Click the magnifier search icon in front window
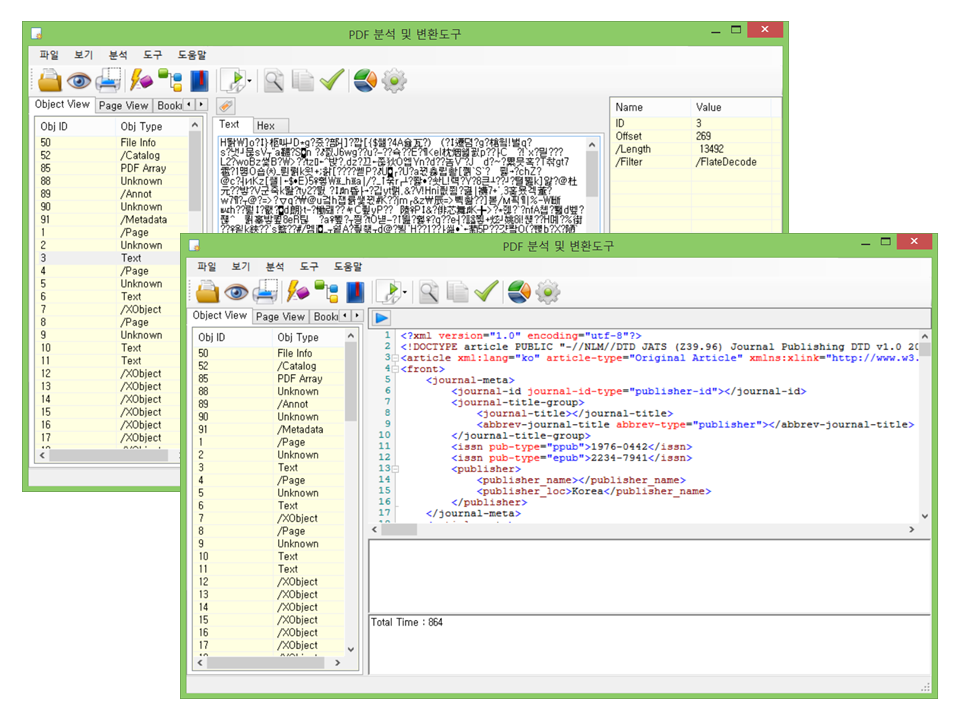Screen dimensions: 960x720 429,292
